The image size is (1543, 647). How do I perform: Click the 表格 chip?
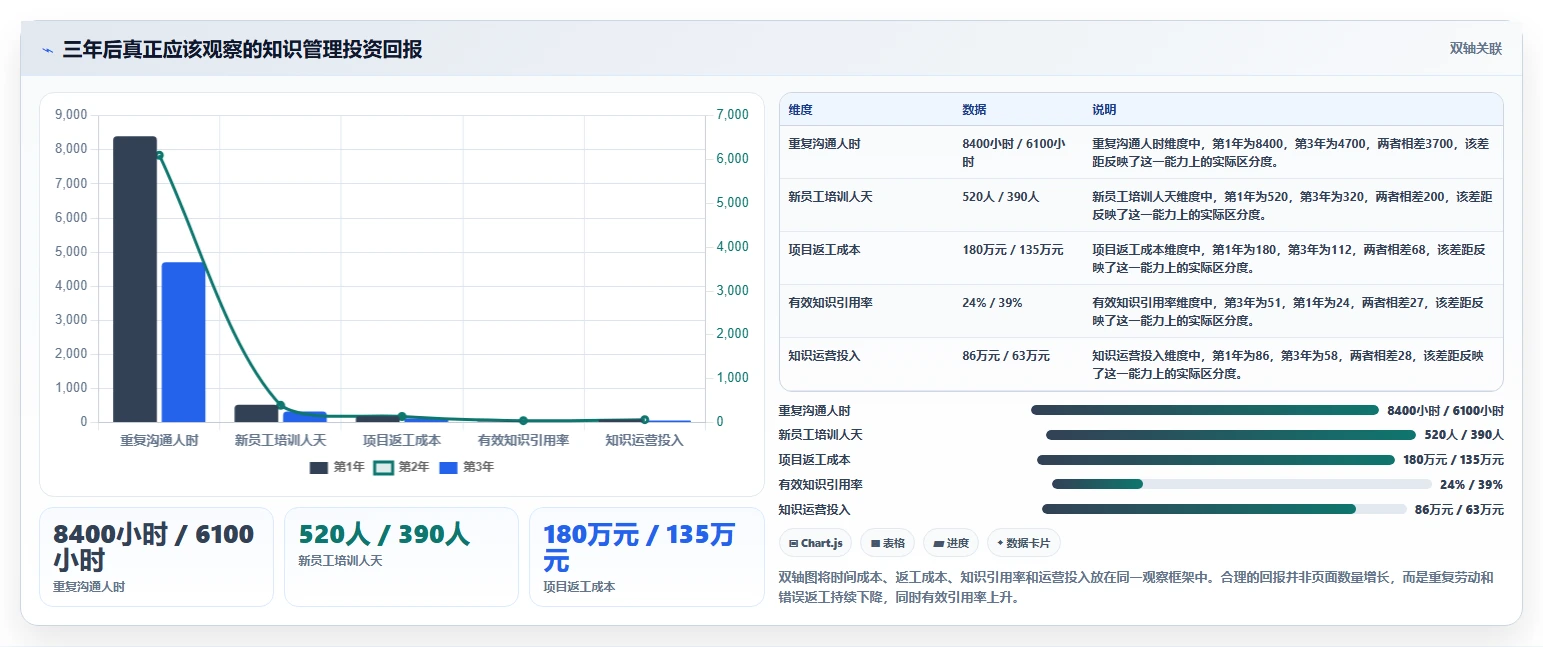pos(887,543)
